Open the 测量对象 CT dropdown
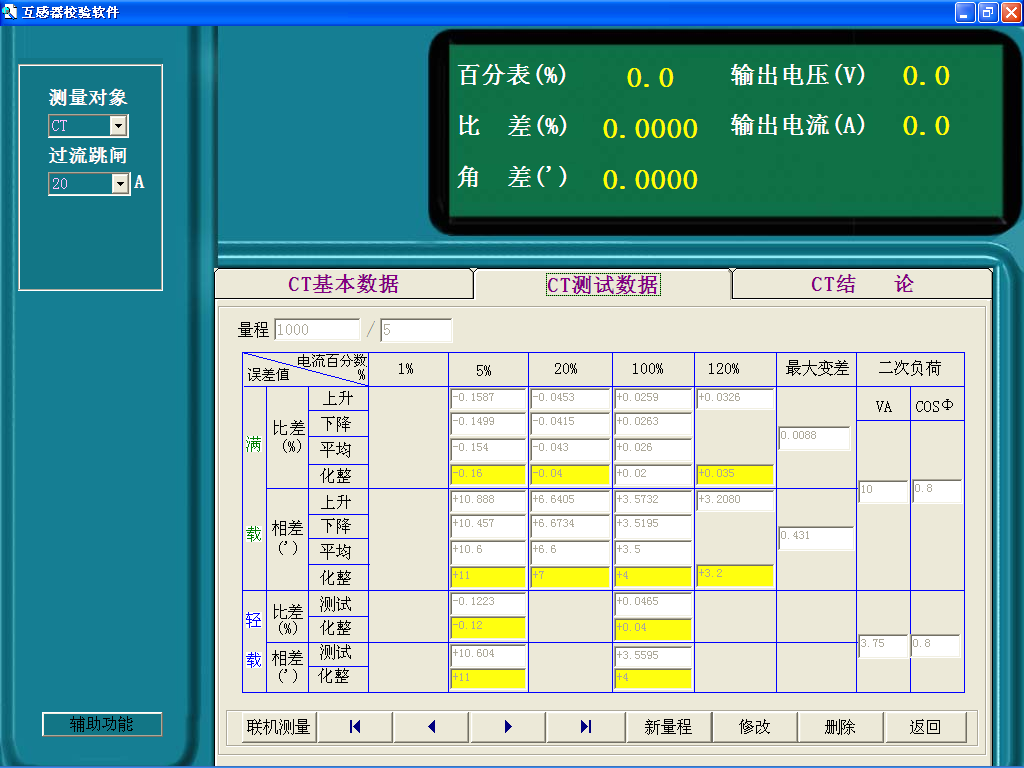Viewport: 1024px width, 768px height. [x=118, y=126]
